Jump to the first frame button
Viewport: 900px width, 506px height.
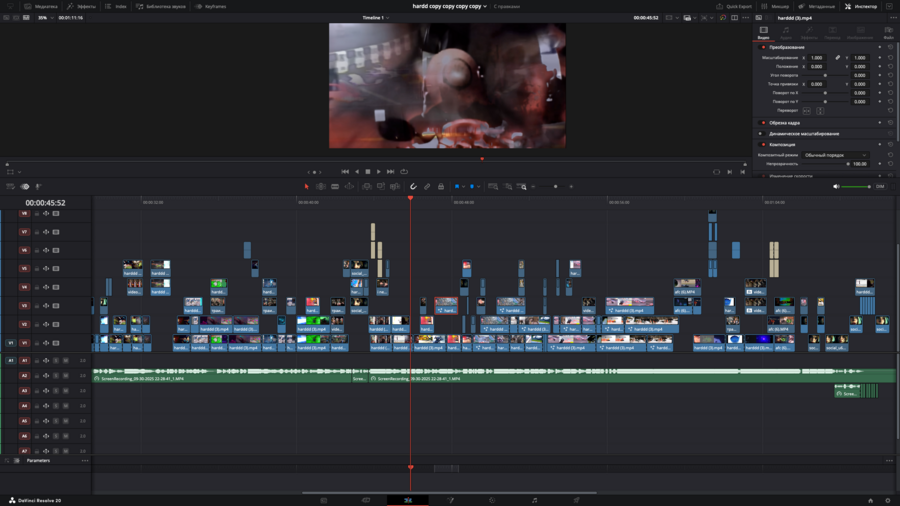[x=345, y=171]
